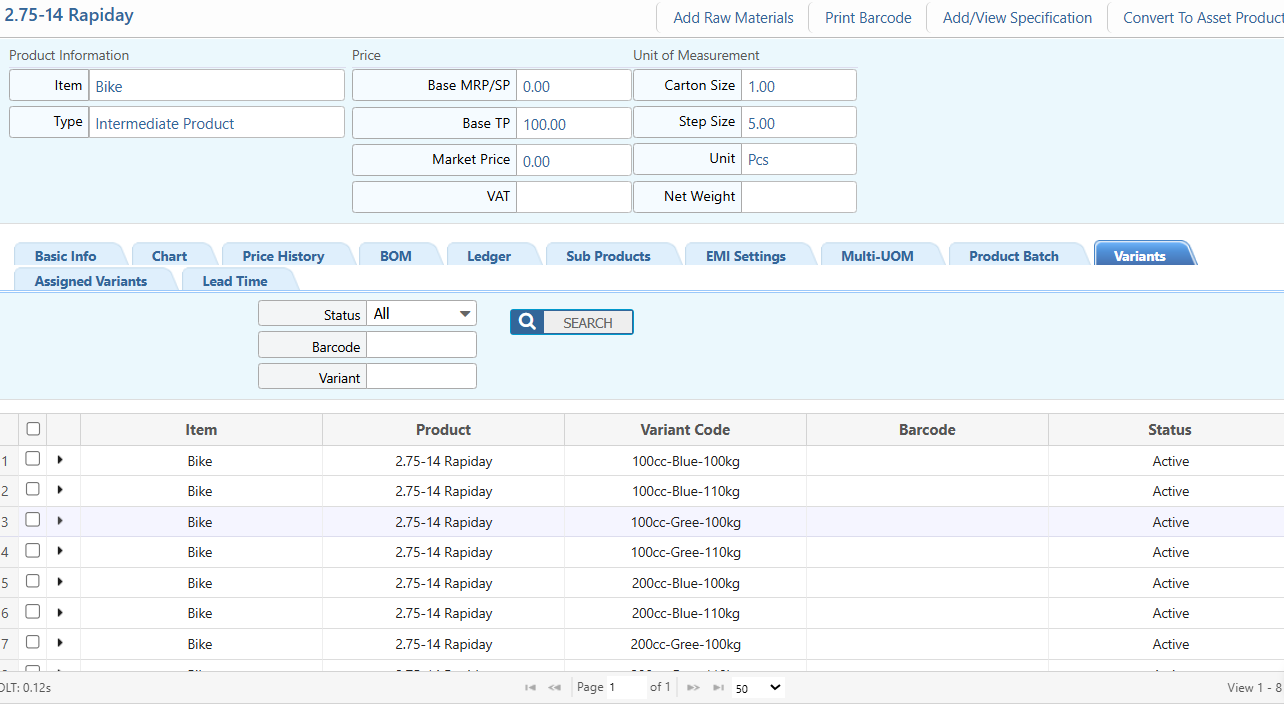The width and height of the screenshot is (1284, 705).
Task: Open the Assigned Variants tab
Action: [x=90, y=281]
